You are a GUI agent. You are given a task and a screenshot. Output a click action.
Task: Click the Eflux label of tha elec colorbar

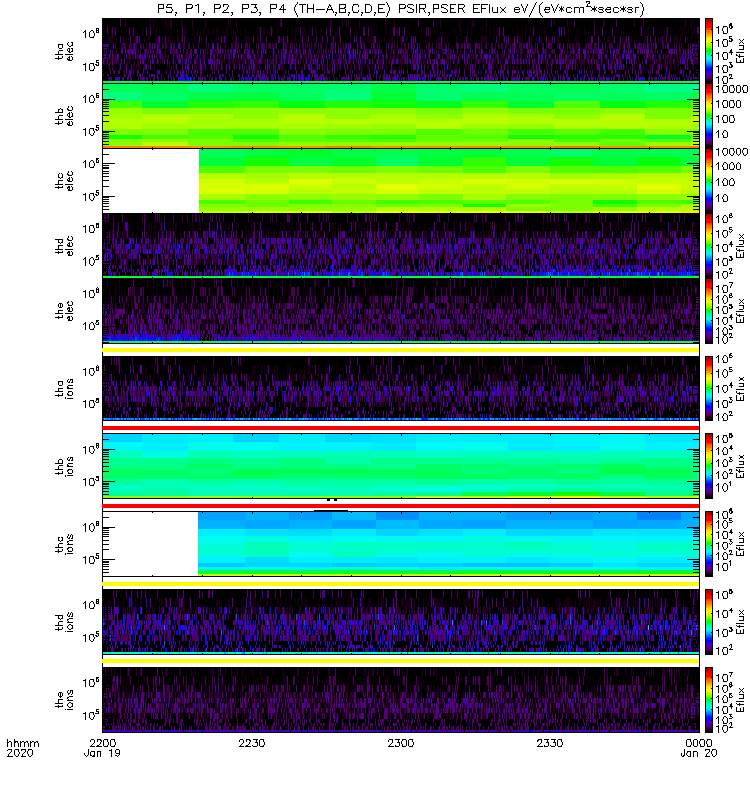[740, 51]
